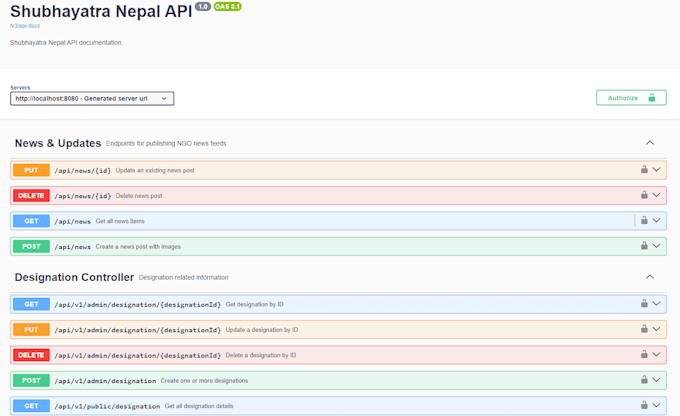Expand the GET /api/news chevron

[656, 220]
